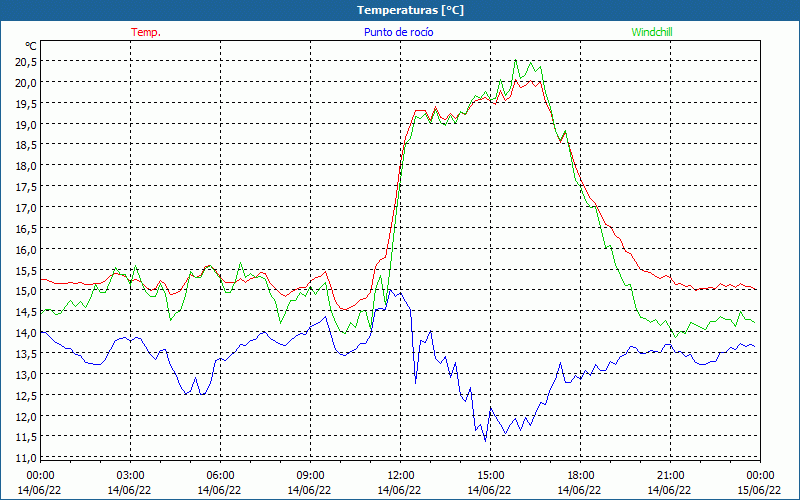Click the '15/06/22' date label
This screenshot has width=800, height=500.
point(759,490)
